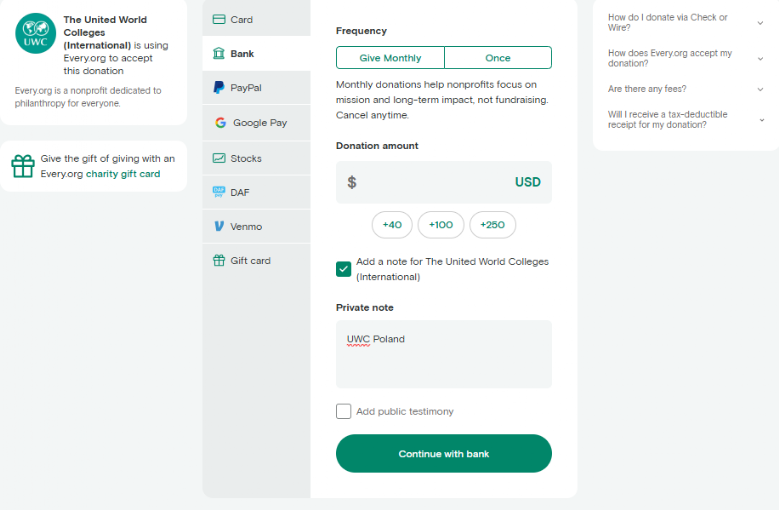779x510 pixels.
Task: Click Continue with bank button
Action: click(x=444, y=453)
